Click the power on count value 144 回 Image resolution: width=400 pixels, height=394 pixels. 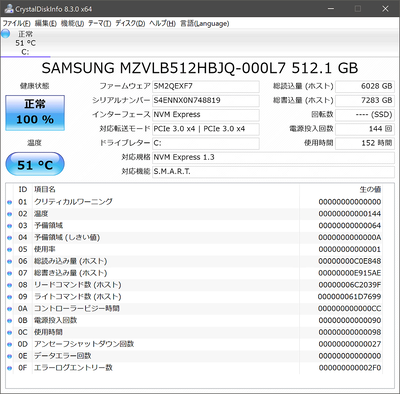click(365, 129)
